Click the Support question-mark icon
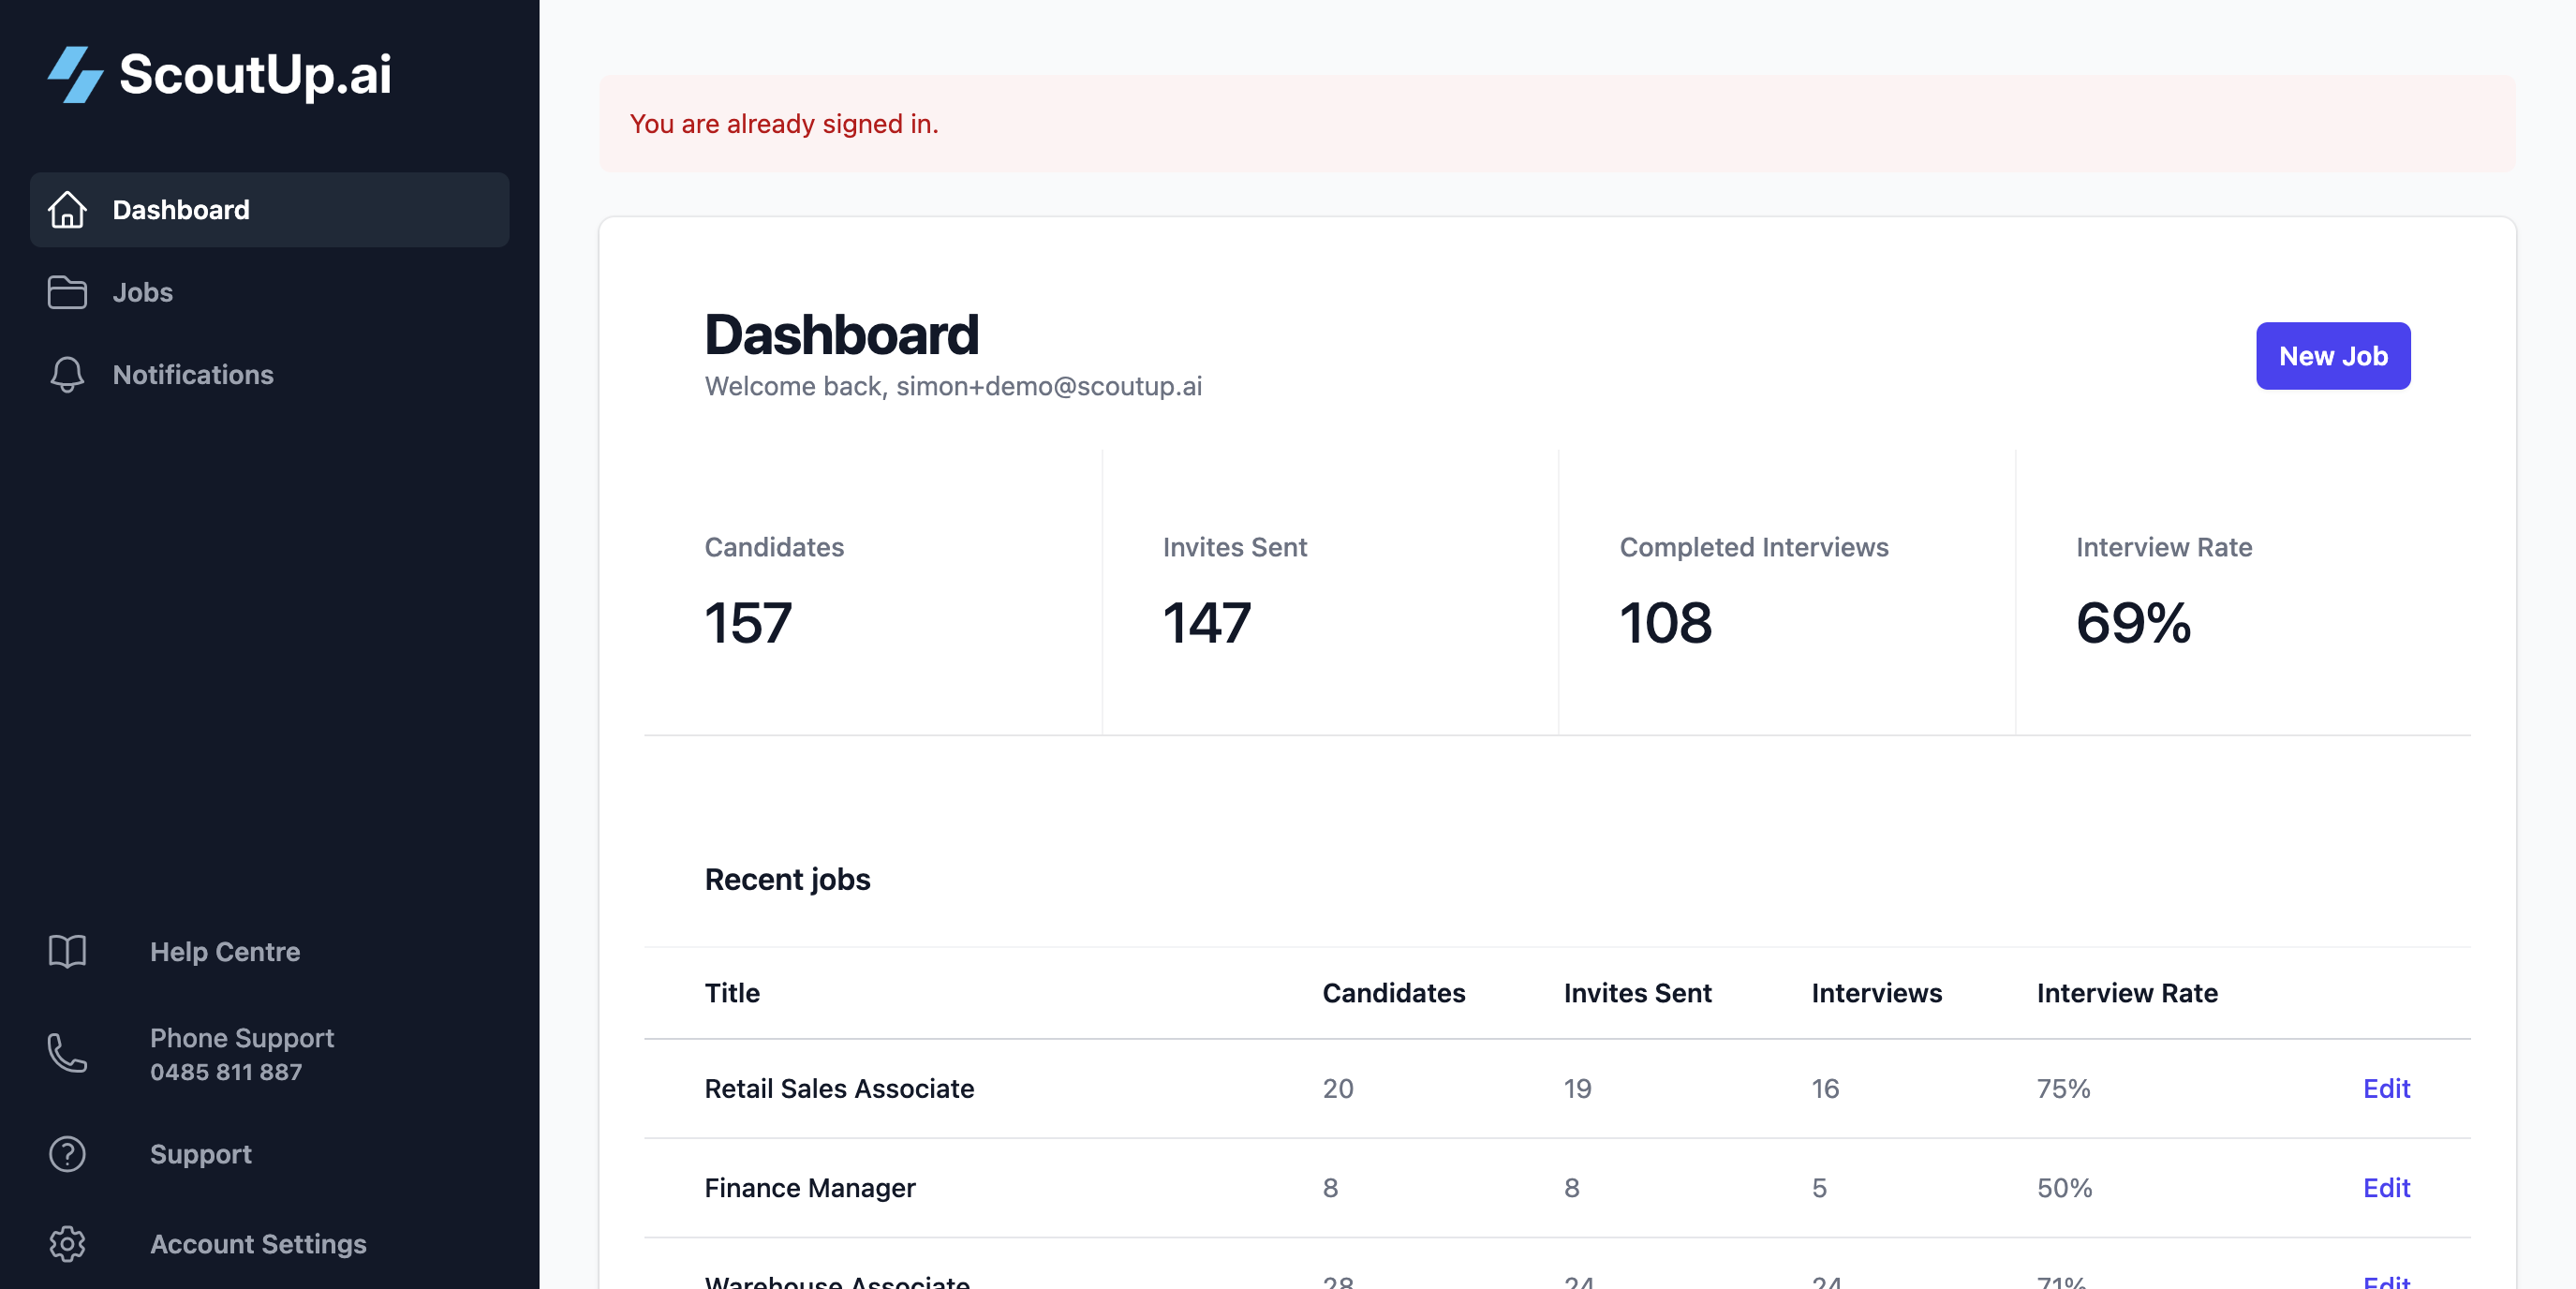The height and width of the screenshot is (1289, 2576). [x=66, y=1155]
